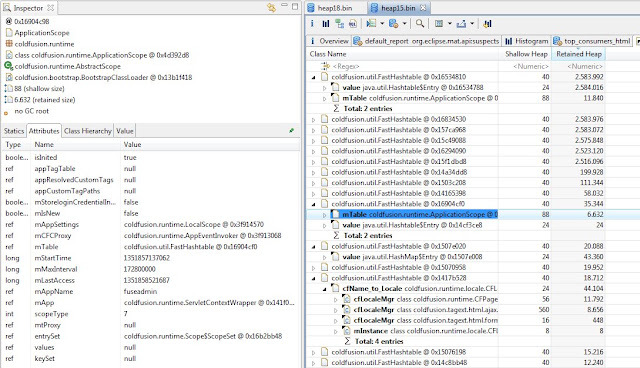Sort by Retained Heap column header
The image size is (640, 368).
(x=578, y=54)
